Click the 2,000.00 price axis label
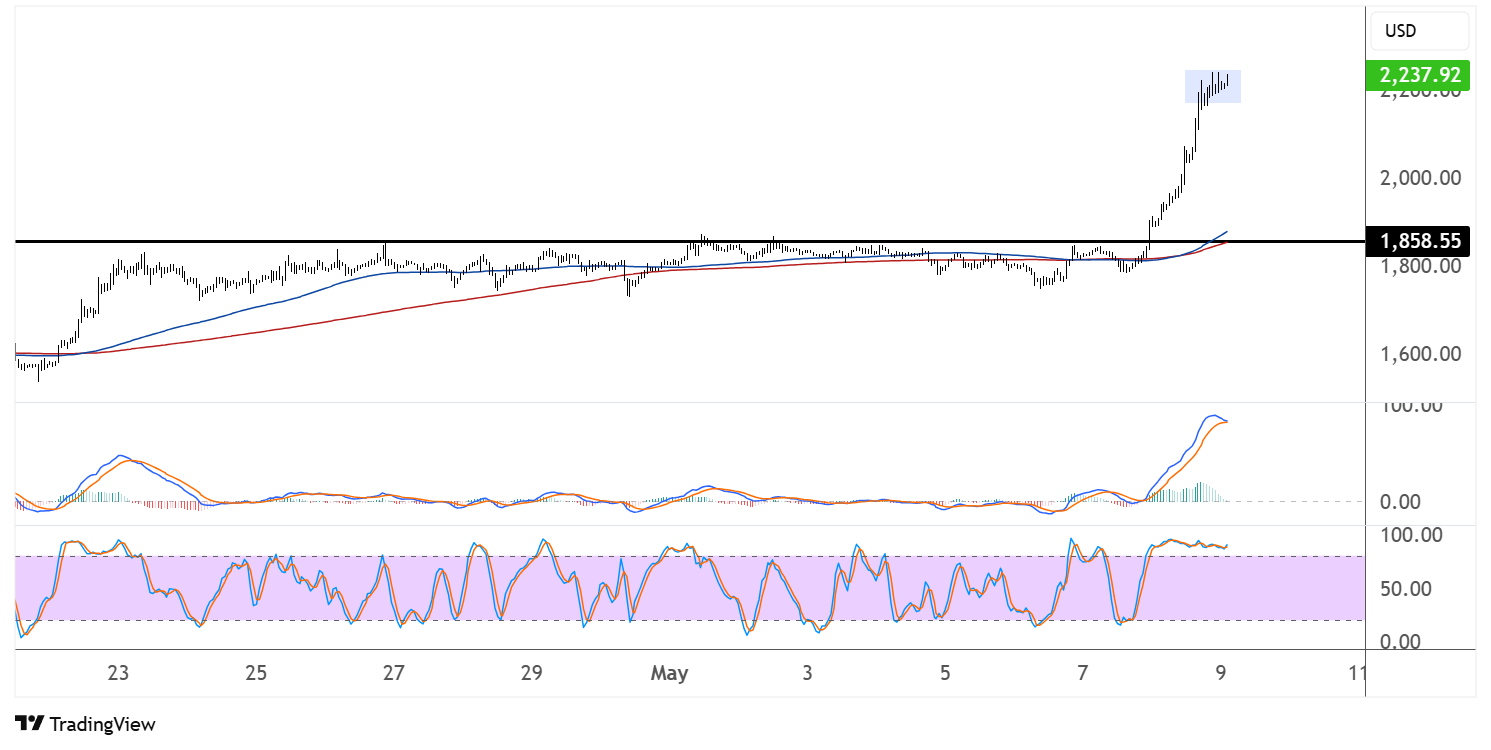Screen dimensions: 1491x750 click(x=1421, y=178)
